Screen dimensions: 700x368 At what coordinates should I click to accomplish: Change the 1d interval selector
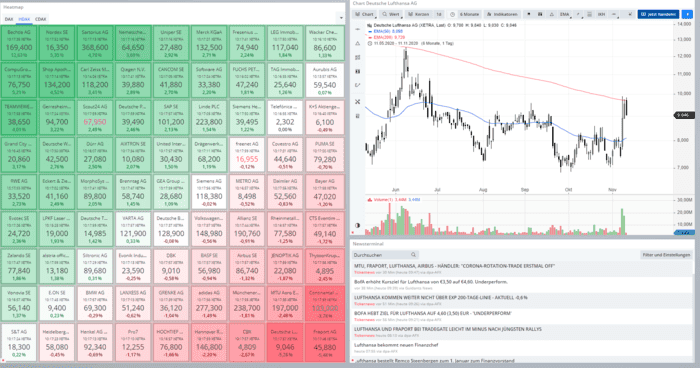(438, 14)
